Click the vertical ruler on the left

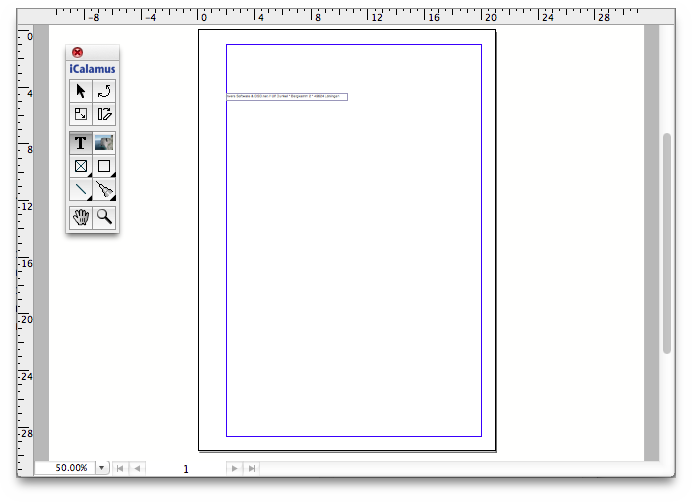pos(25,250)
